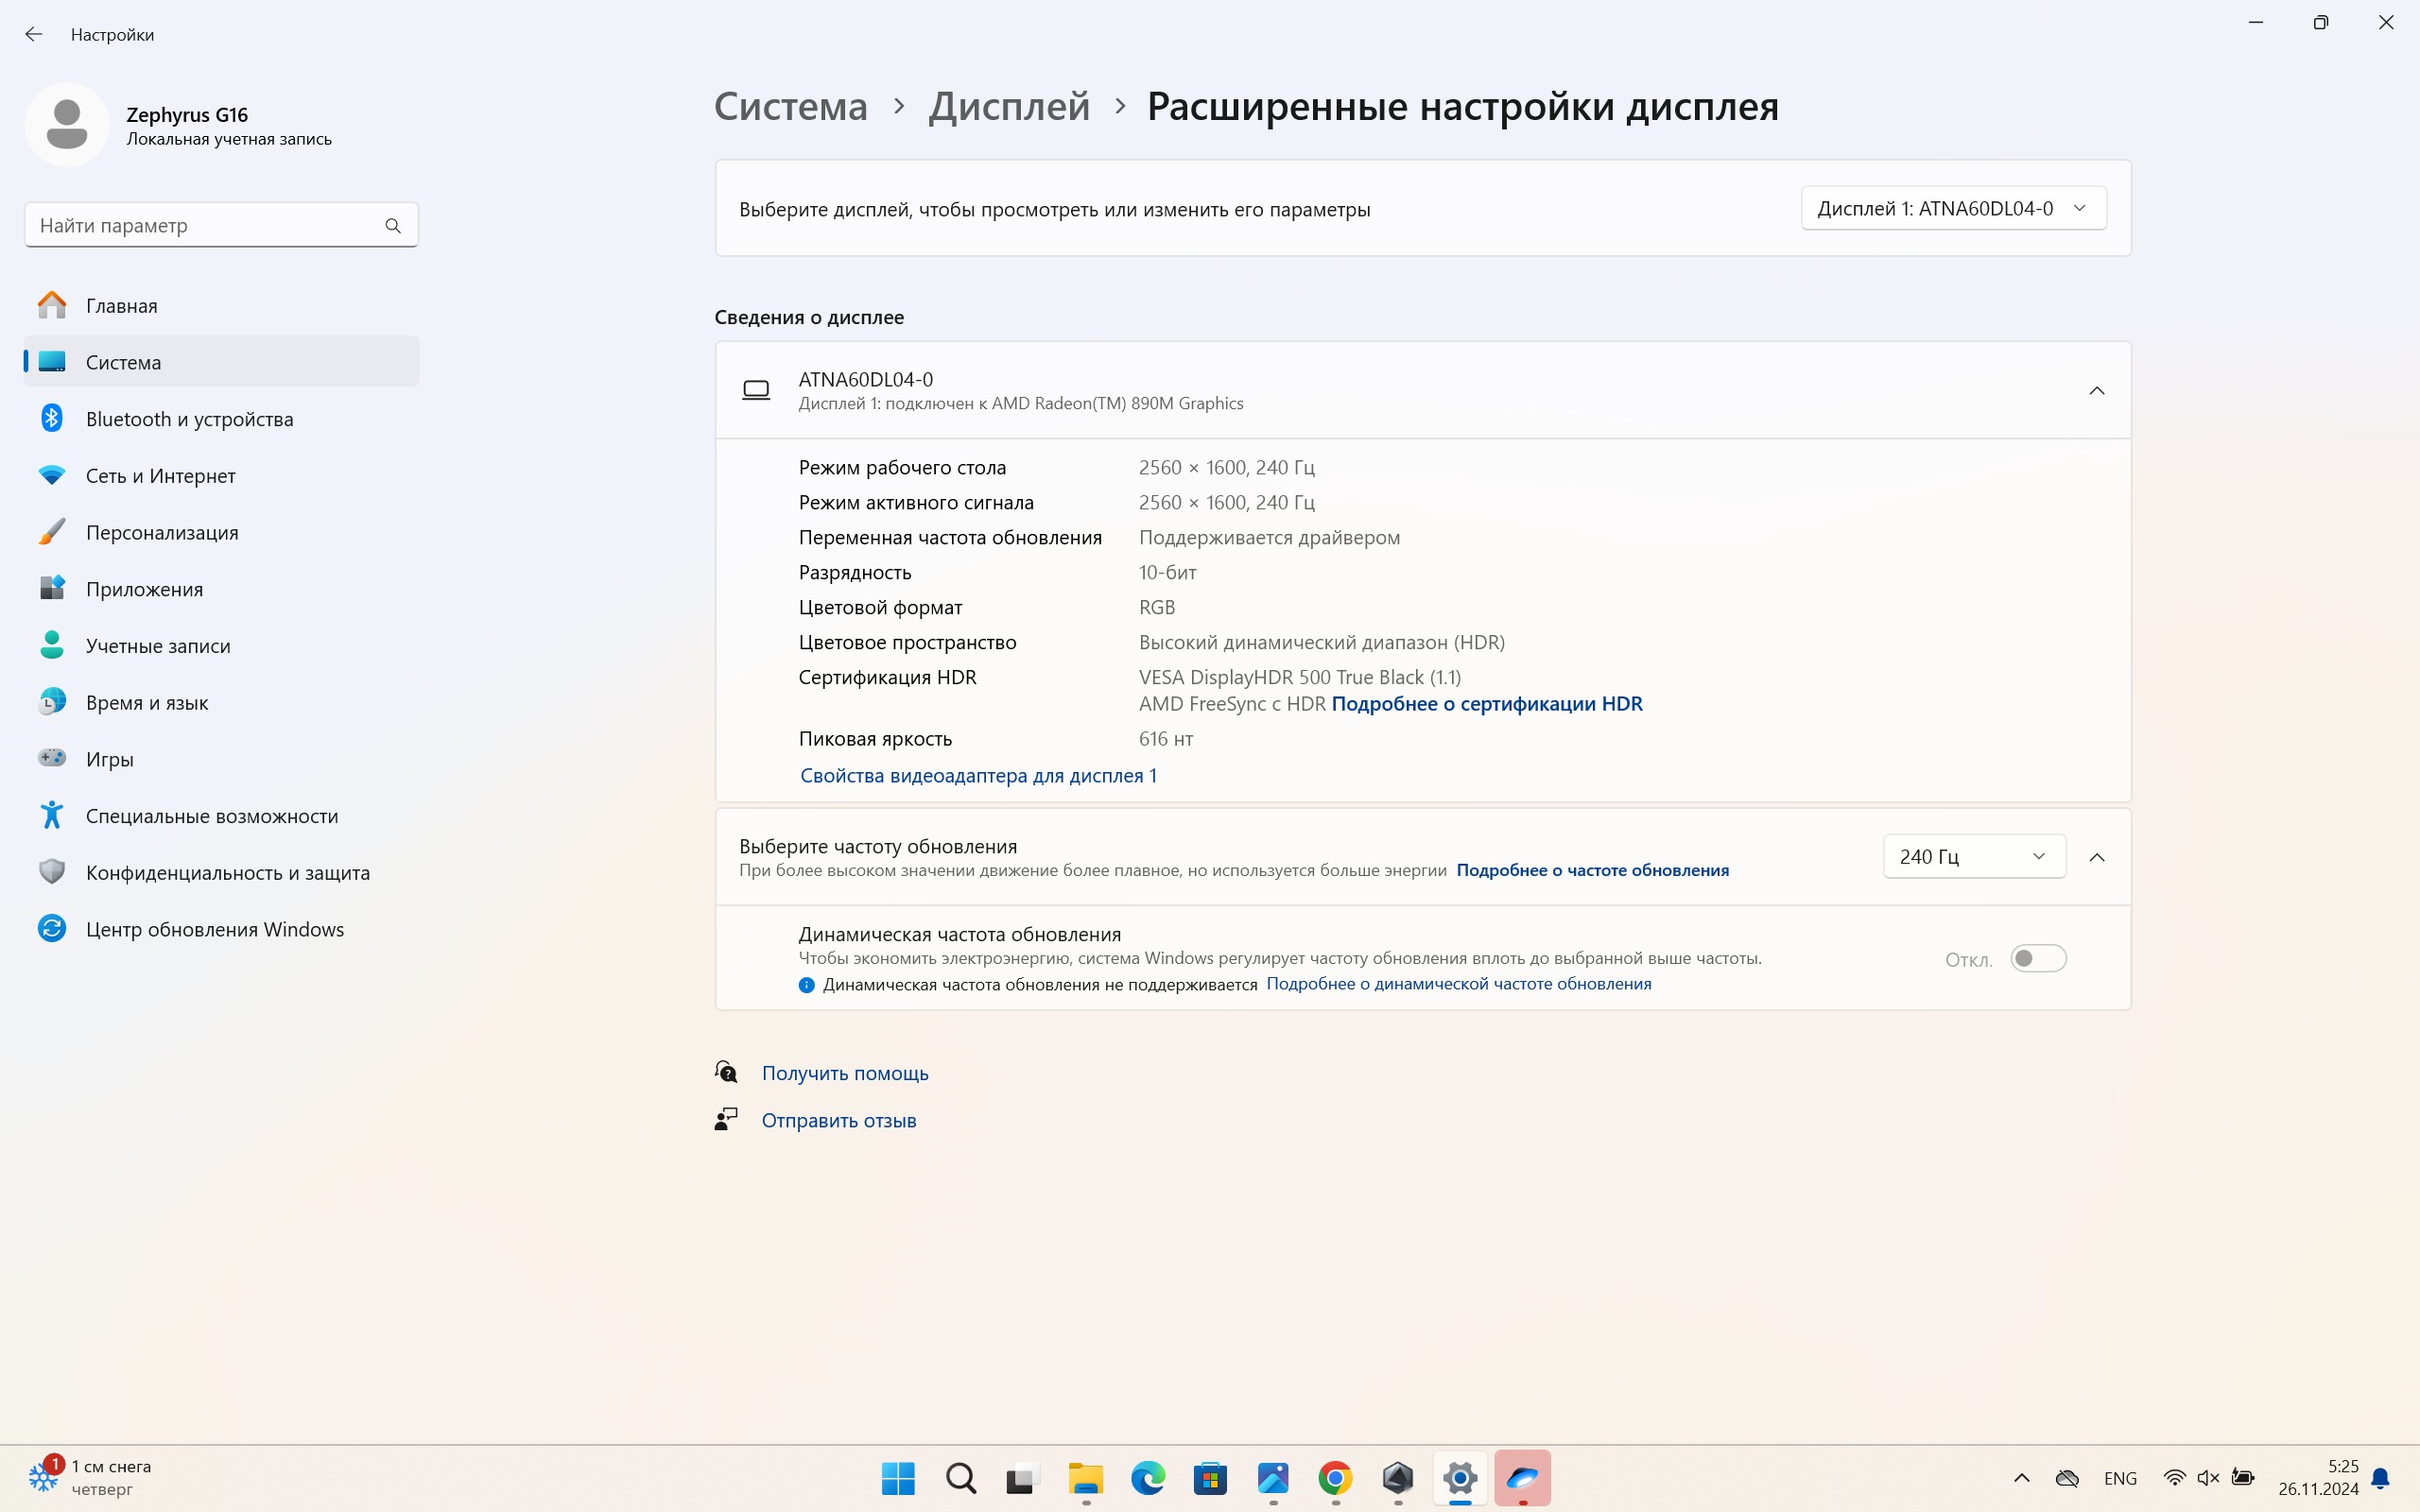
Task: Open File Explorer from taskbar
Action: [x=1085, y=1478]
